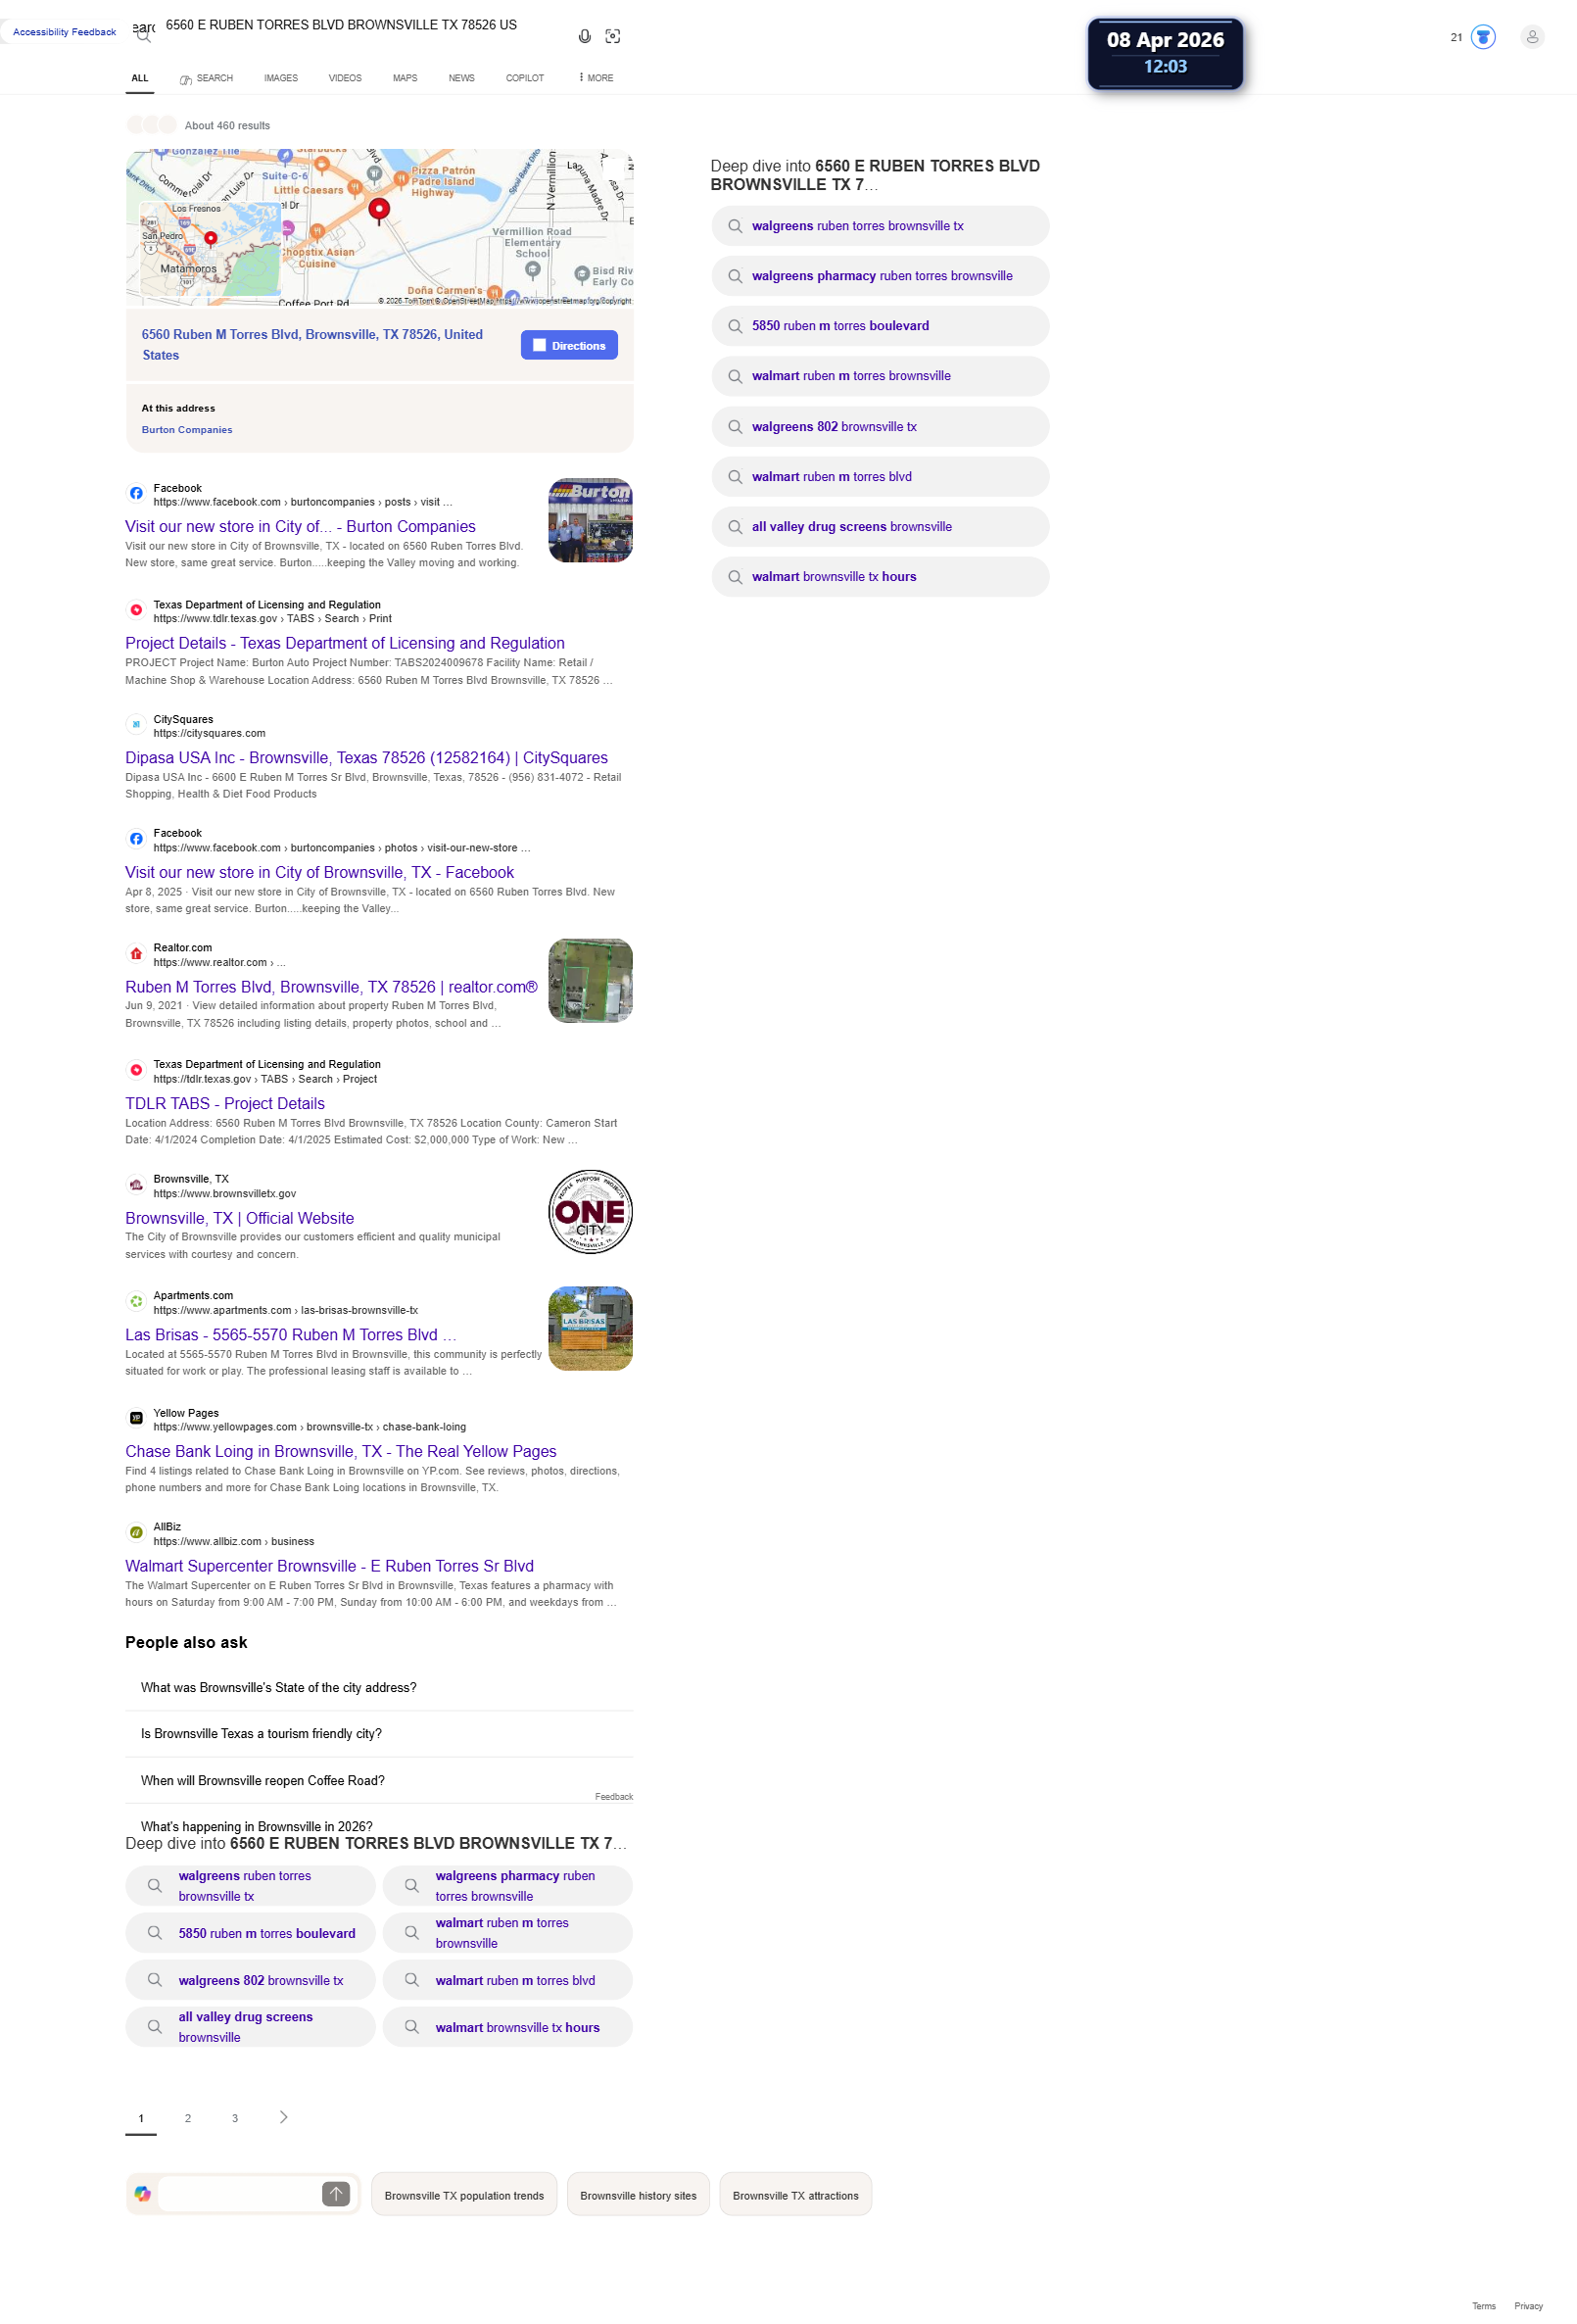Go to results page 3
The width and height of the screenshot is (1577, 2324).
pos(235,2118)
